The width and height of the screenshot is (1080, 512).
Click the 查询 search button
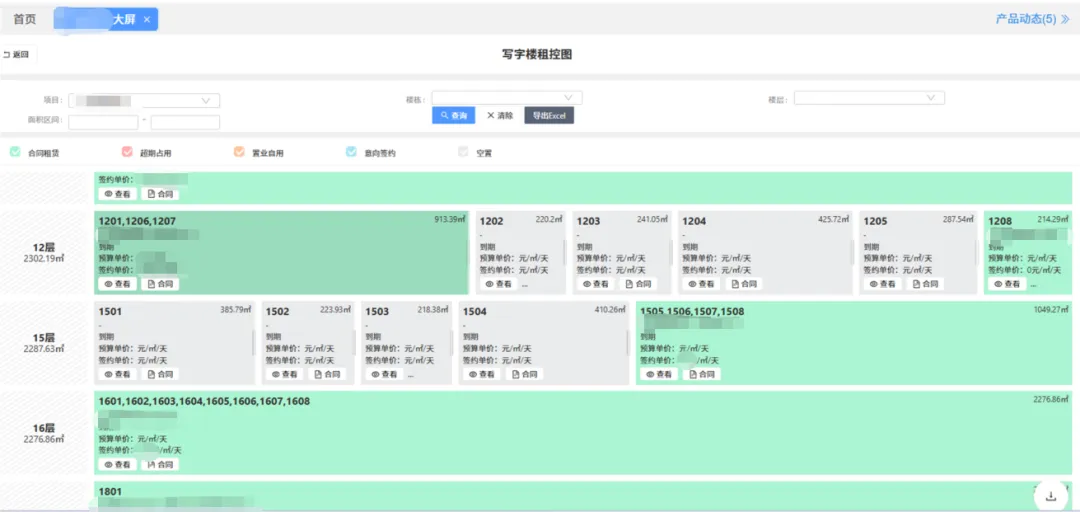pyautogui.click(x=453, y=115)
